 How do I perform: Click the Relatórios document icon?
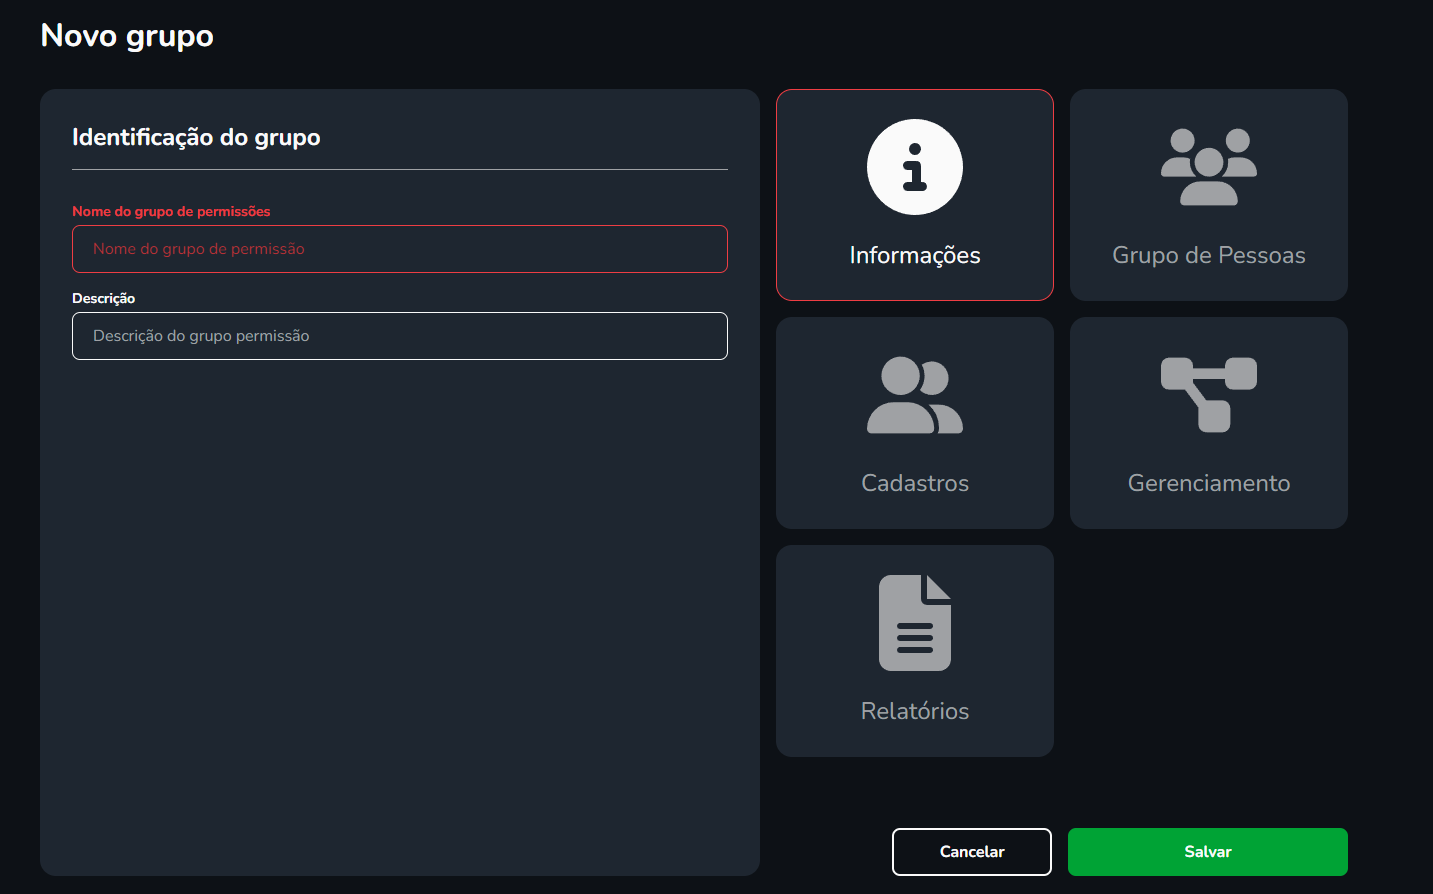(x=914, y=622)
